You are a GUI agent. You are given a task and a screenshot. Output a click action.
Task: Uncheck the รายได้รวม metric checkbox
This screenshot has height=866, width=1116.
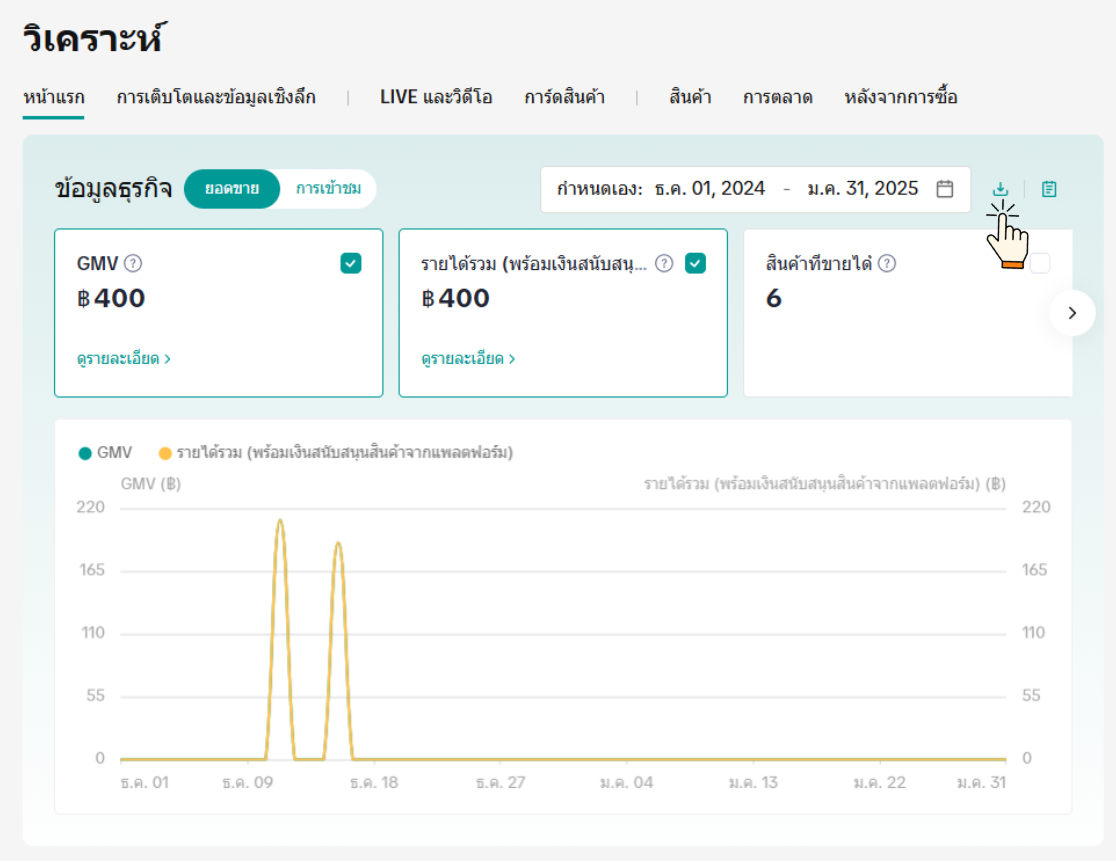696,263
